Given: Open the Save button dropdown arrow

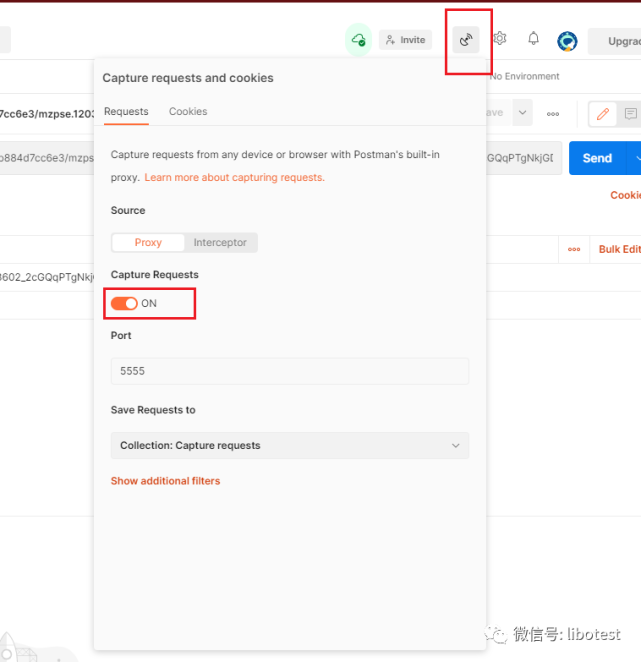Looking at the screenshot, I should [522, 113].
